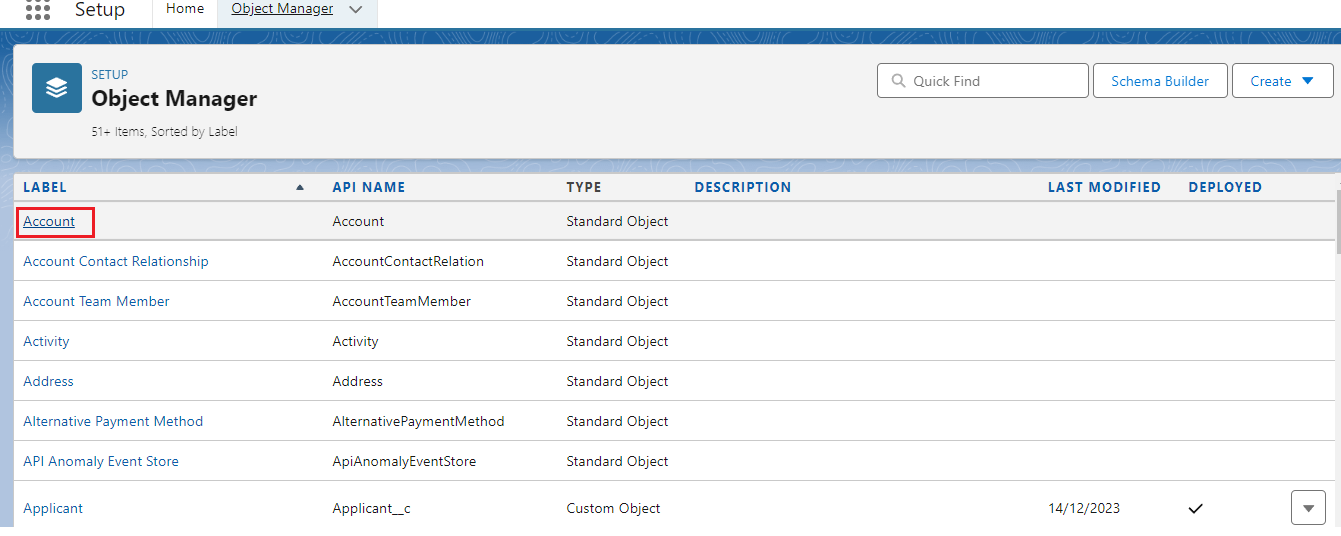Open the Applicant row actions dropdown
Image resolution: width=1341 pixels, height=536 pixels.
tap(1308, 508)
